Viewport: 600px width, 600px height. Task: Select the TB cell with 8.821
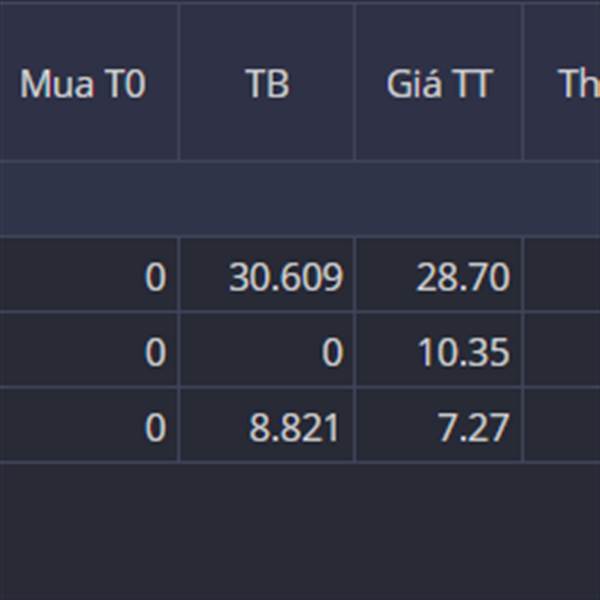click(294, 429)
